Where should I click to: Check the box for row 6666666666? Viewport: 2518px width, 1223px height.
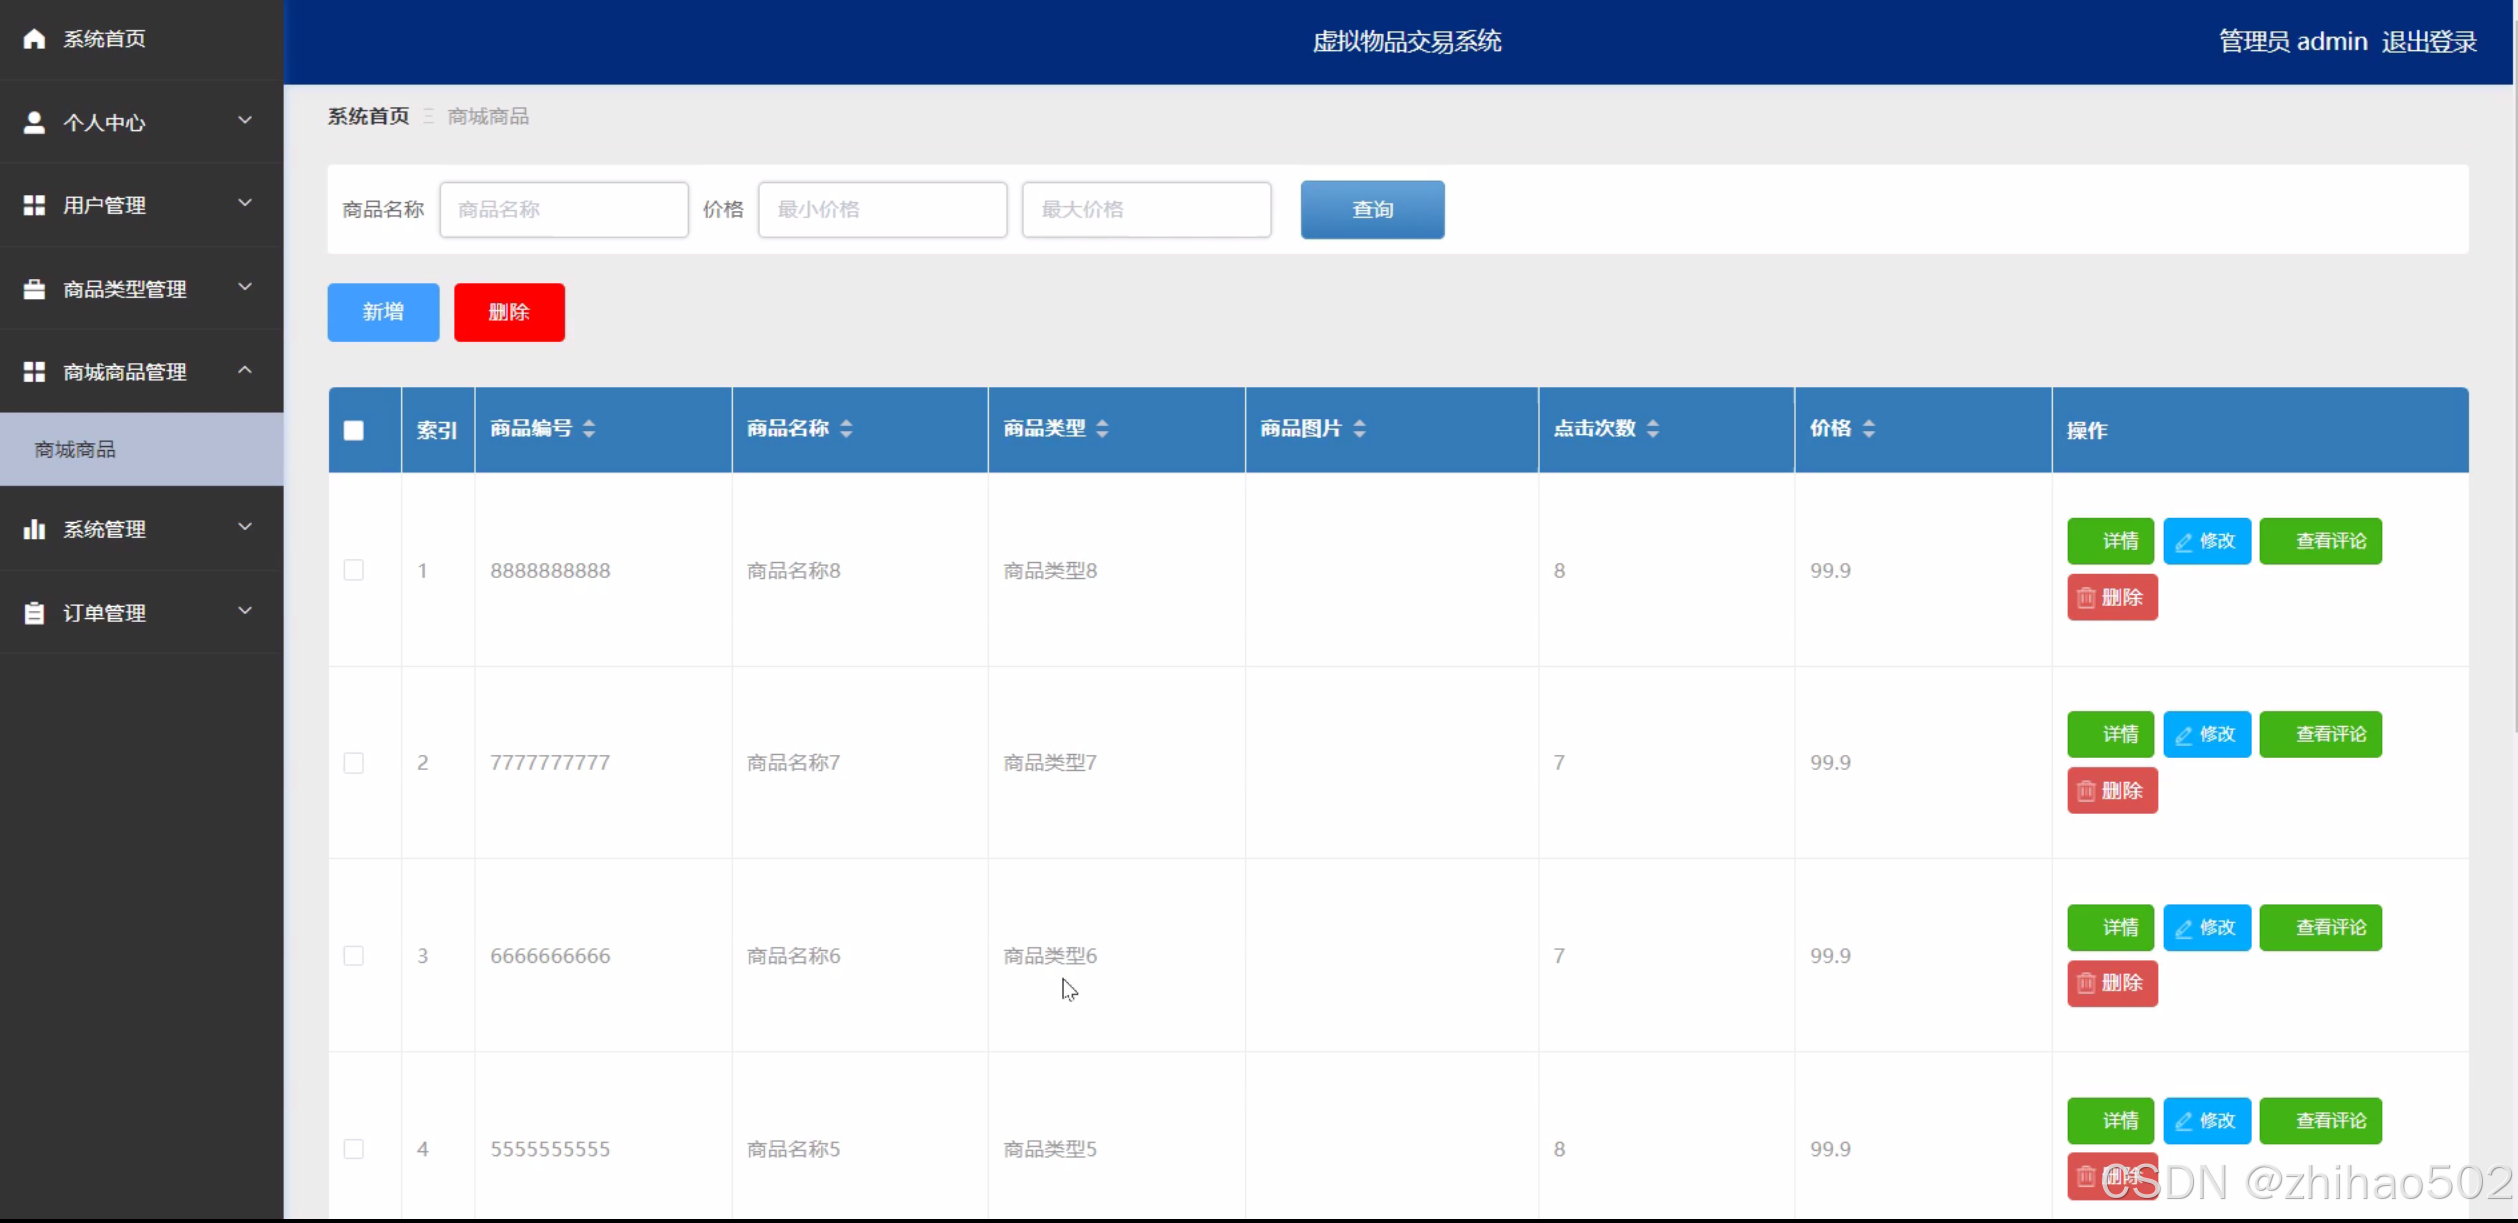(x=354, y=956)
